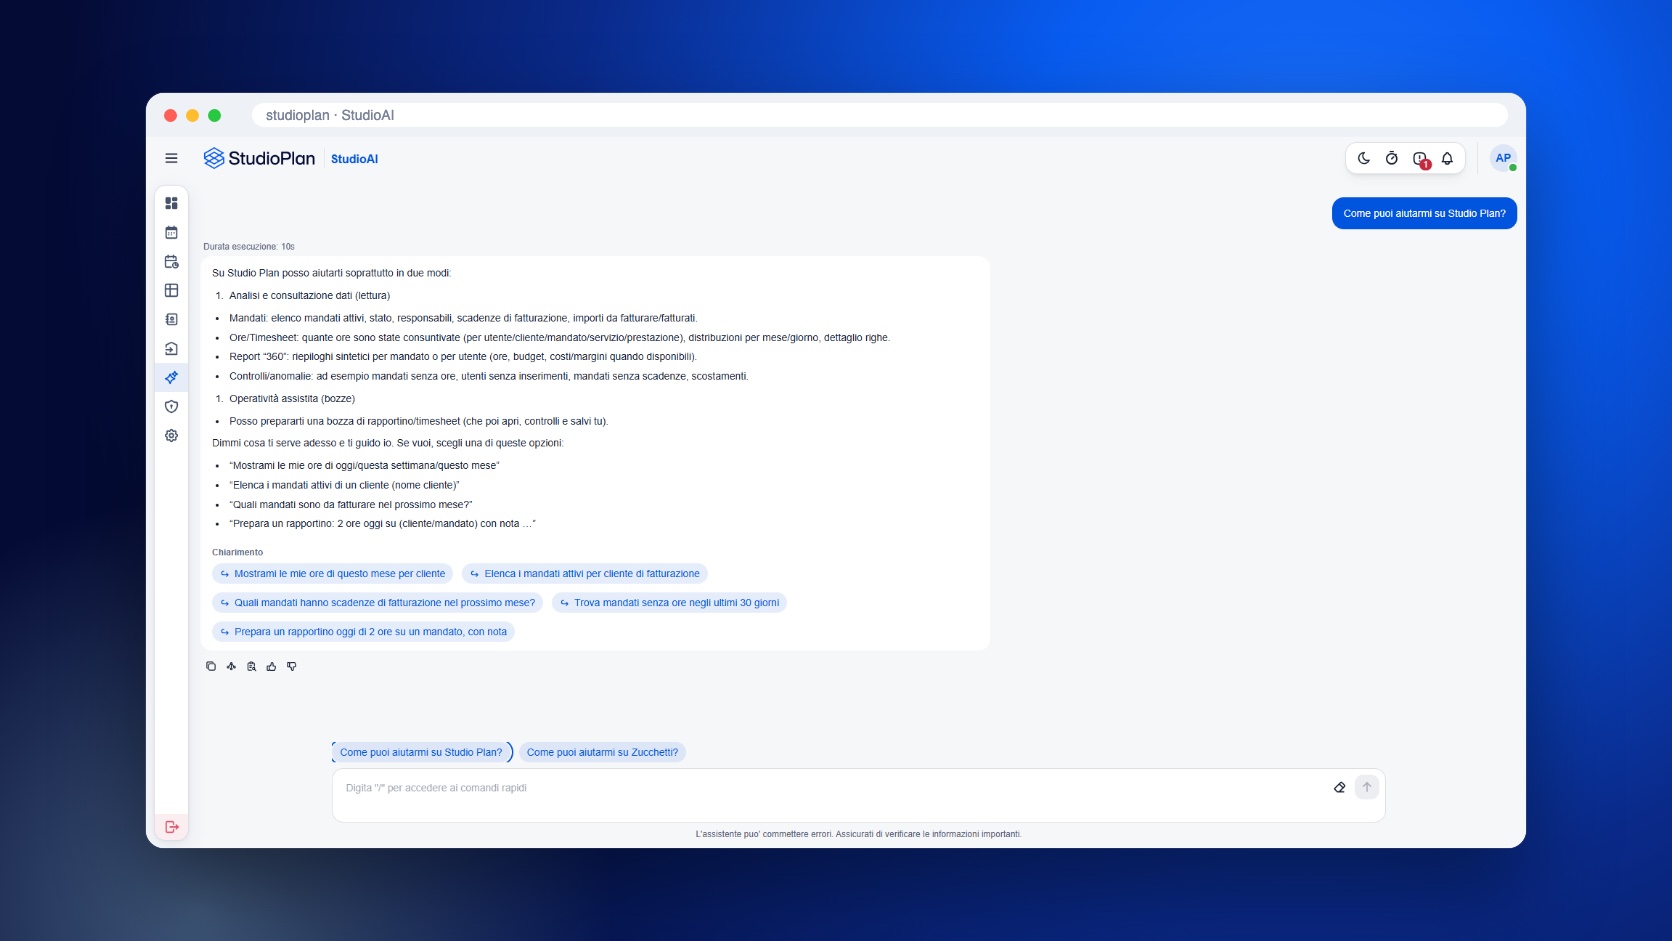Give the response a thumbs up
Viewport: 1672px width, 941px height.
tap(271, 666)
